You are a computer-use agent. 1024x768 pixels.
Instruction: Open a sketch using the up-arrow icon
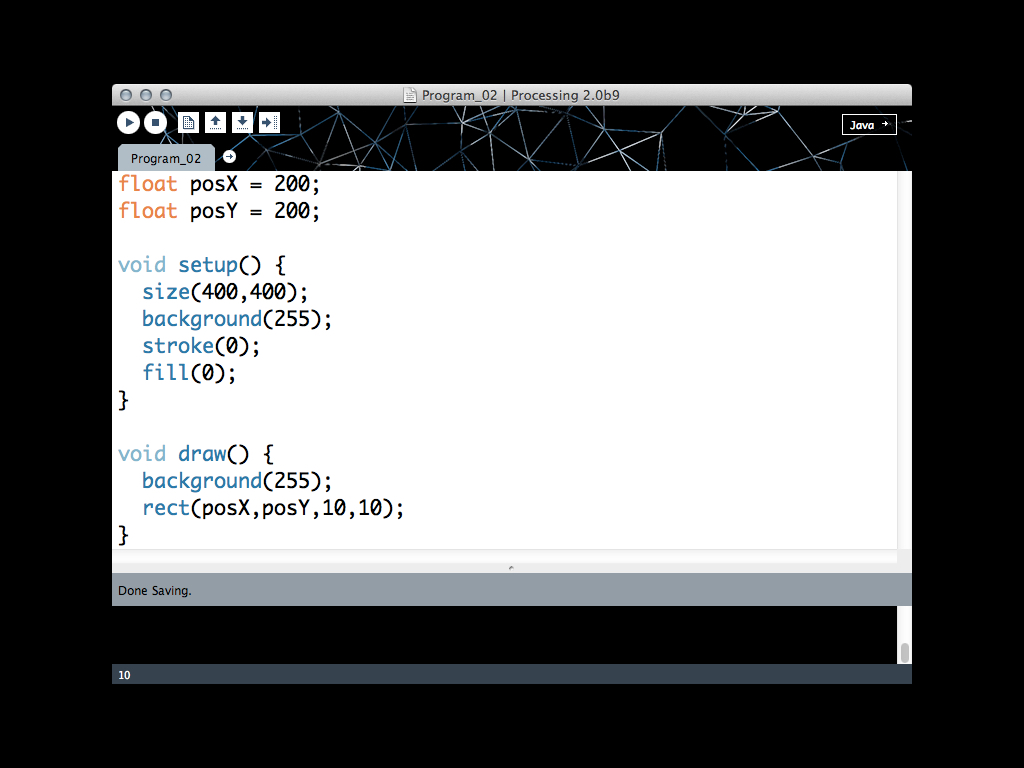[215, 123]
